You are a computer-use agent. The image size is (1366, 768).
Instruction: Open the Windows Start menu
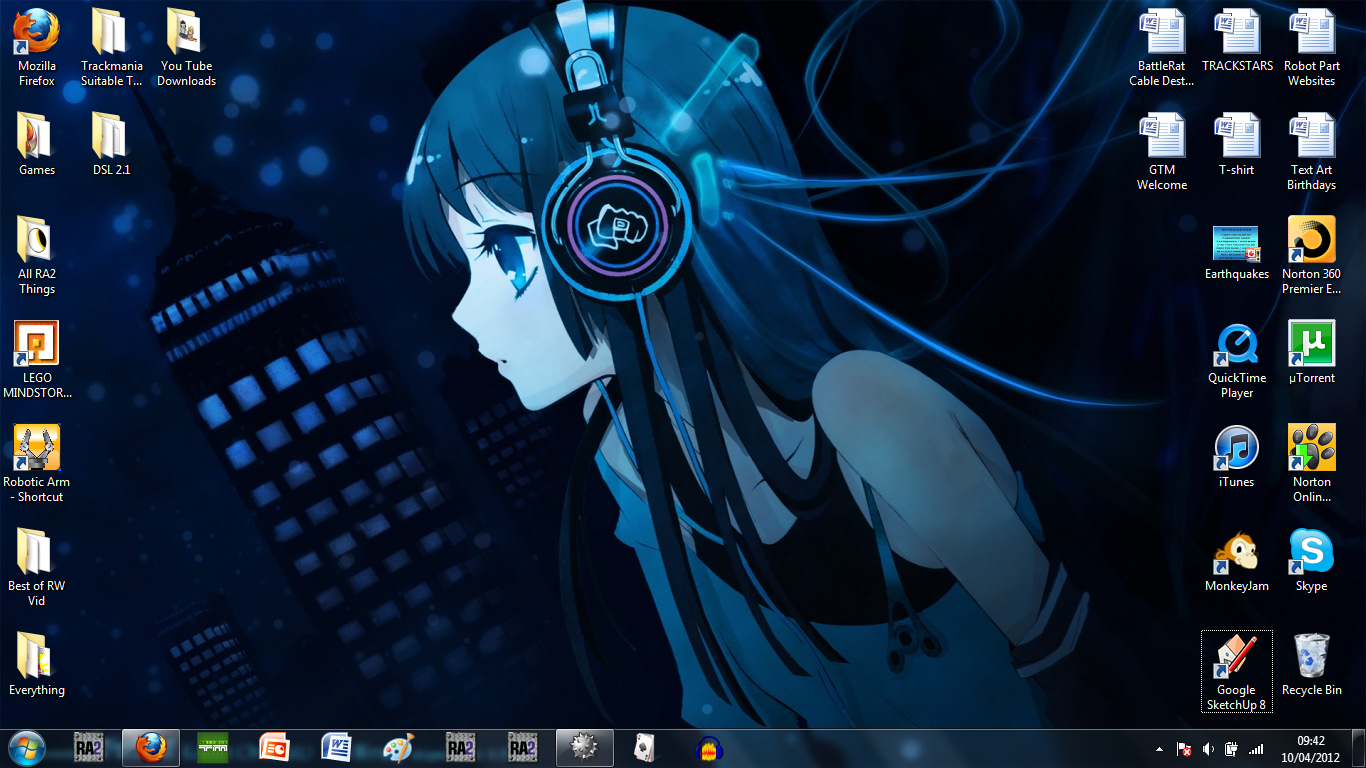(27, 747)
